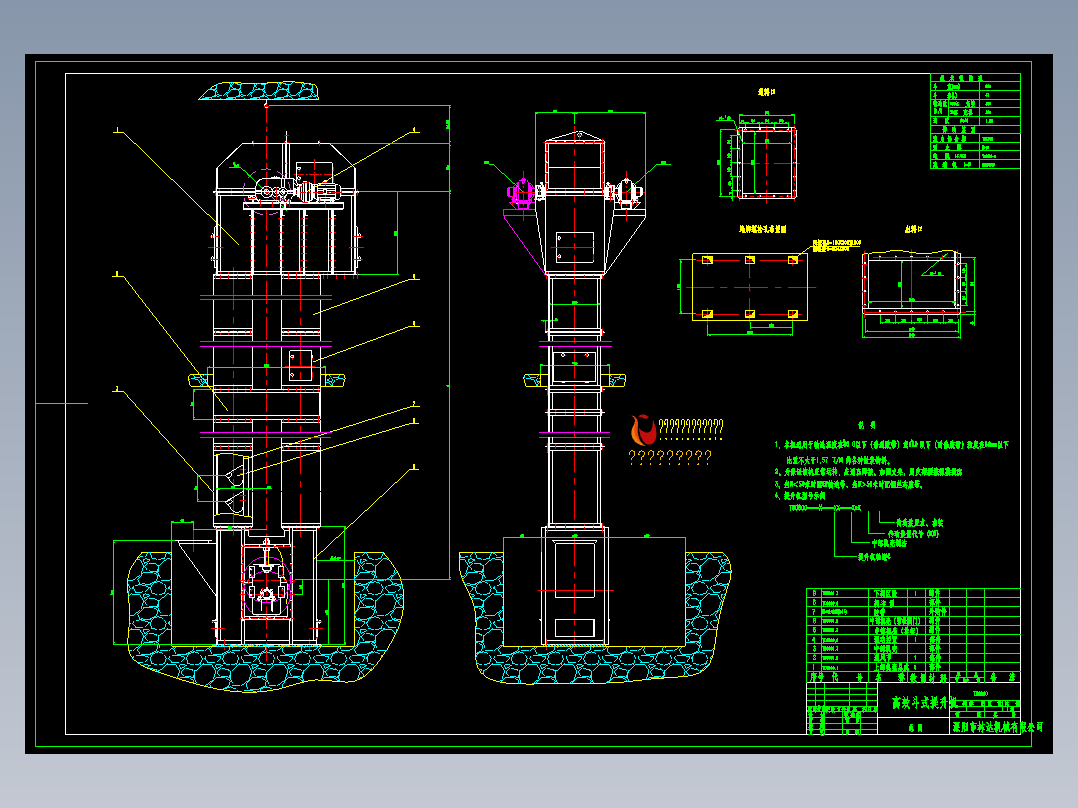Click the 地脚螺栓孔布置图 view label
Screen dimensions: 1078x808
[762, 229]
